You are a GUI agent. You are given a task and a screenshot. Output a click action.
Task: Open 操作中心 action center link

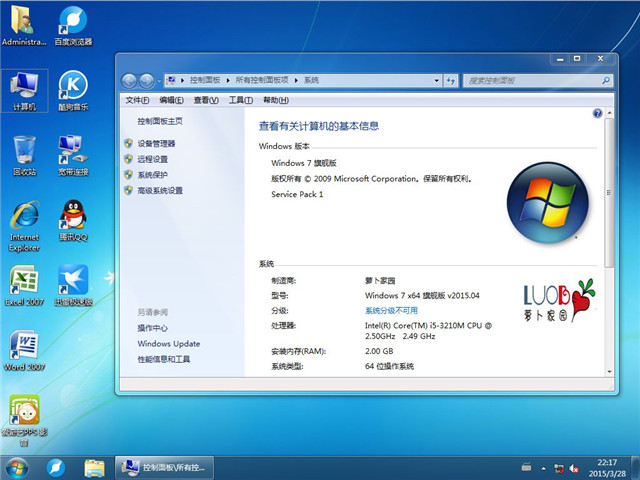[x=153, y=328]
